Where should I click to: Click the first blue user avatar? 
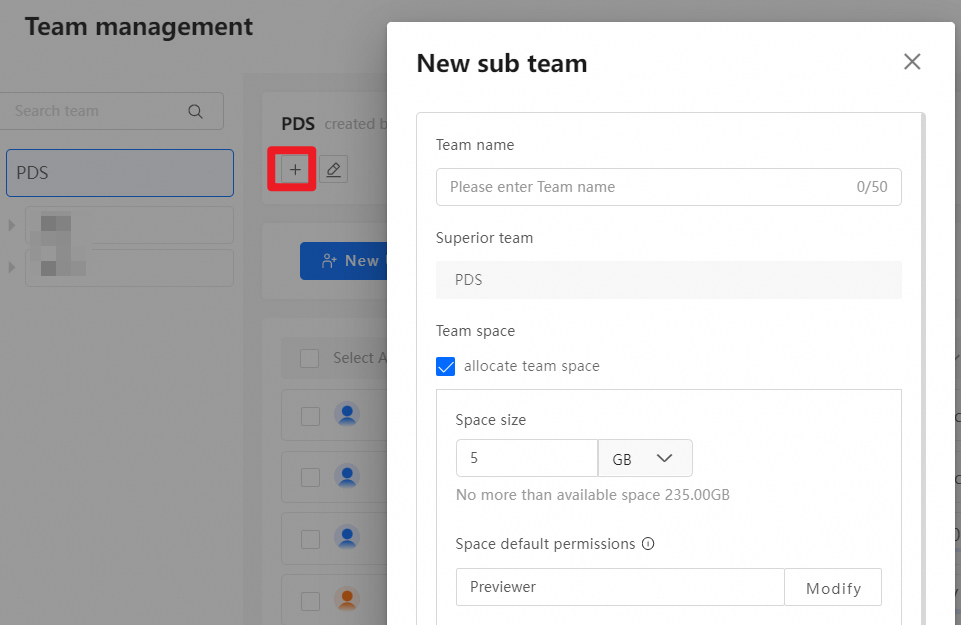click(347, 414)
